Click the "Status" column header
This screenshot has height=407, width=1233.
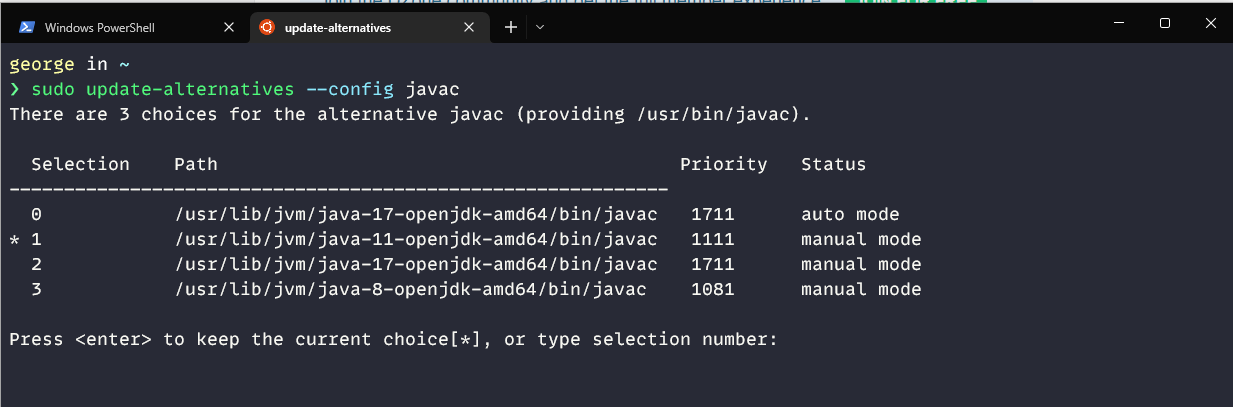[x=833, y=164]
